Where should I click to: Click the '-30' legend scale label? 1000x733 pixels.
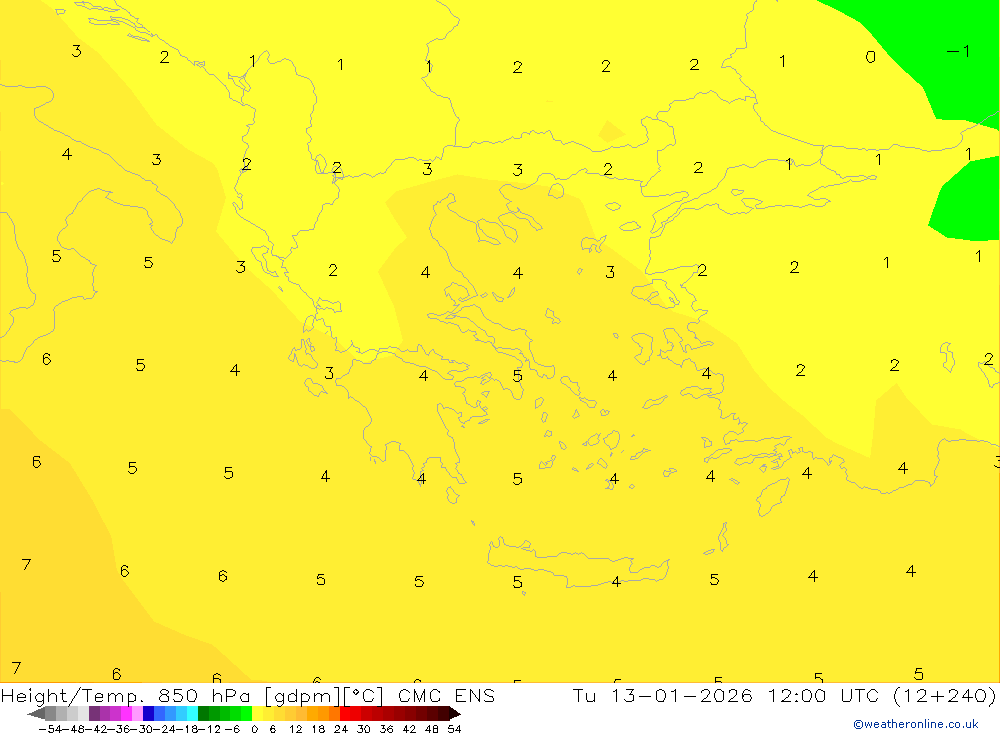(142, 729)
